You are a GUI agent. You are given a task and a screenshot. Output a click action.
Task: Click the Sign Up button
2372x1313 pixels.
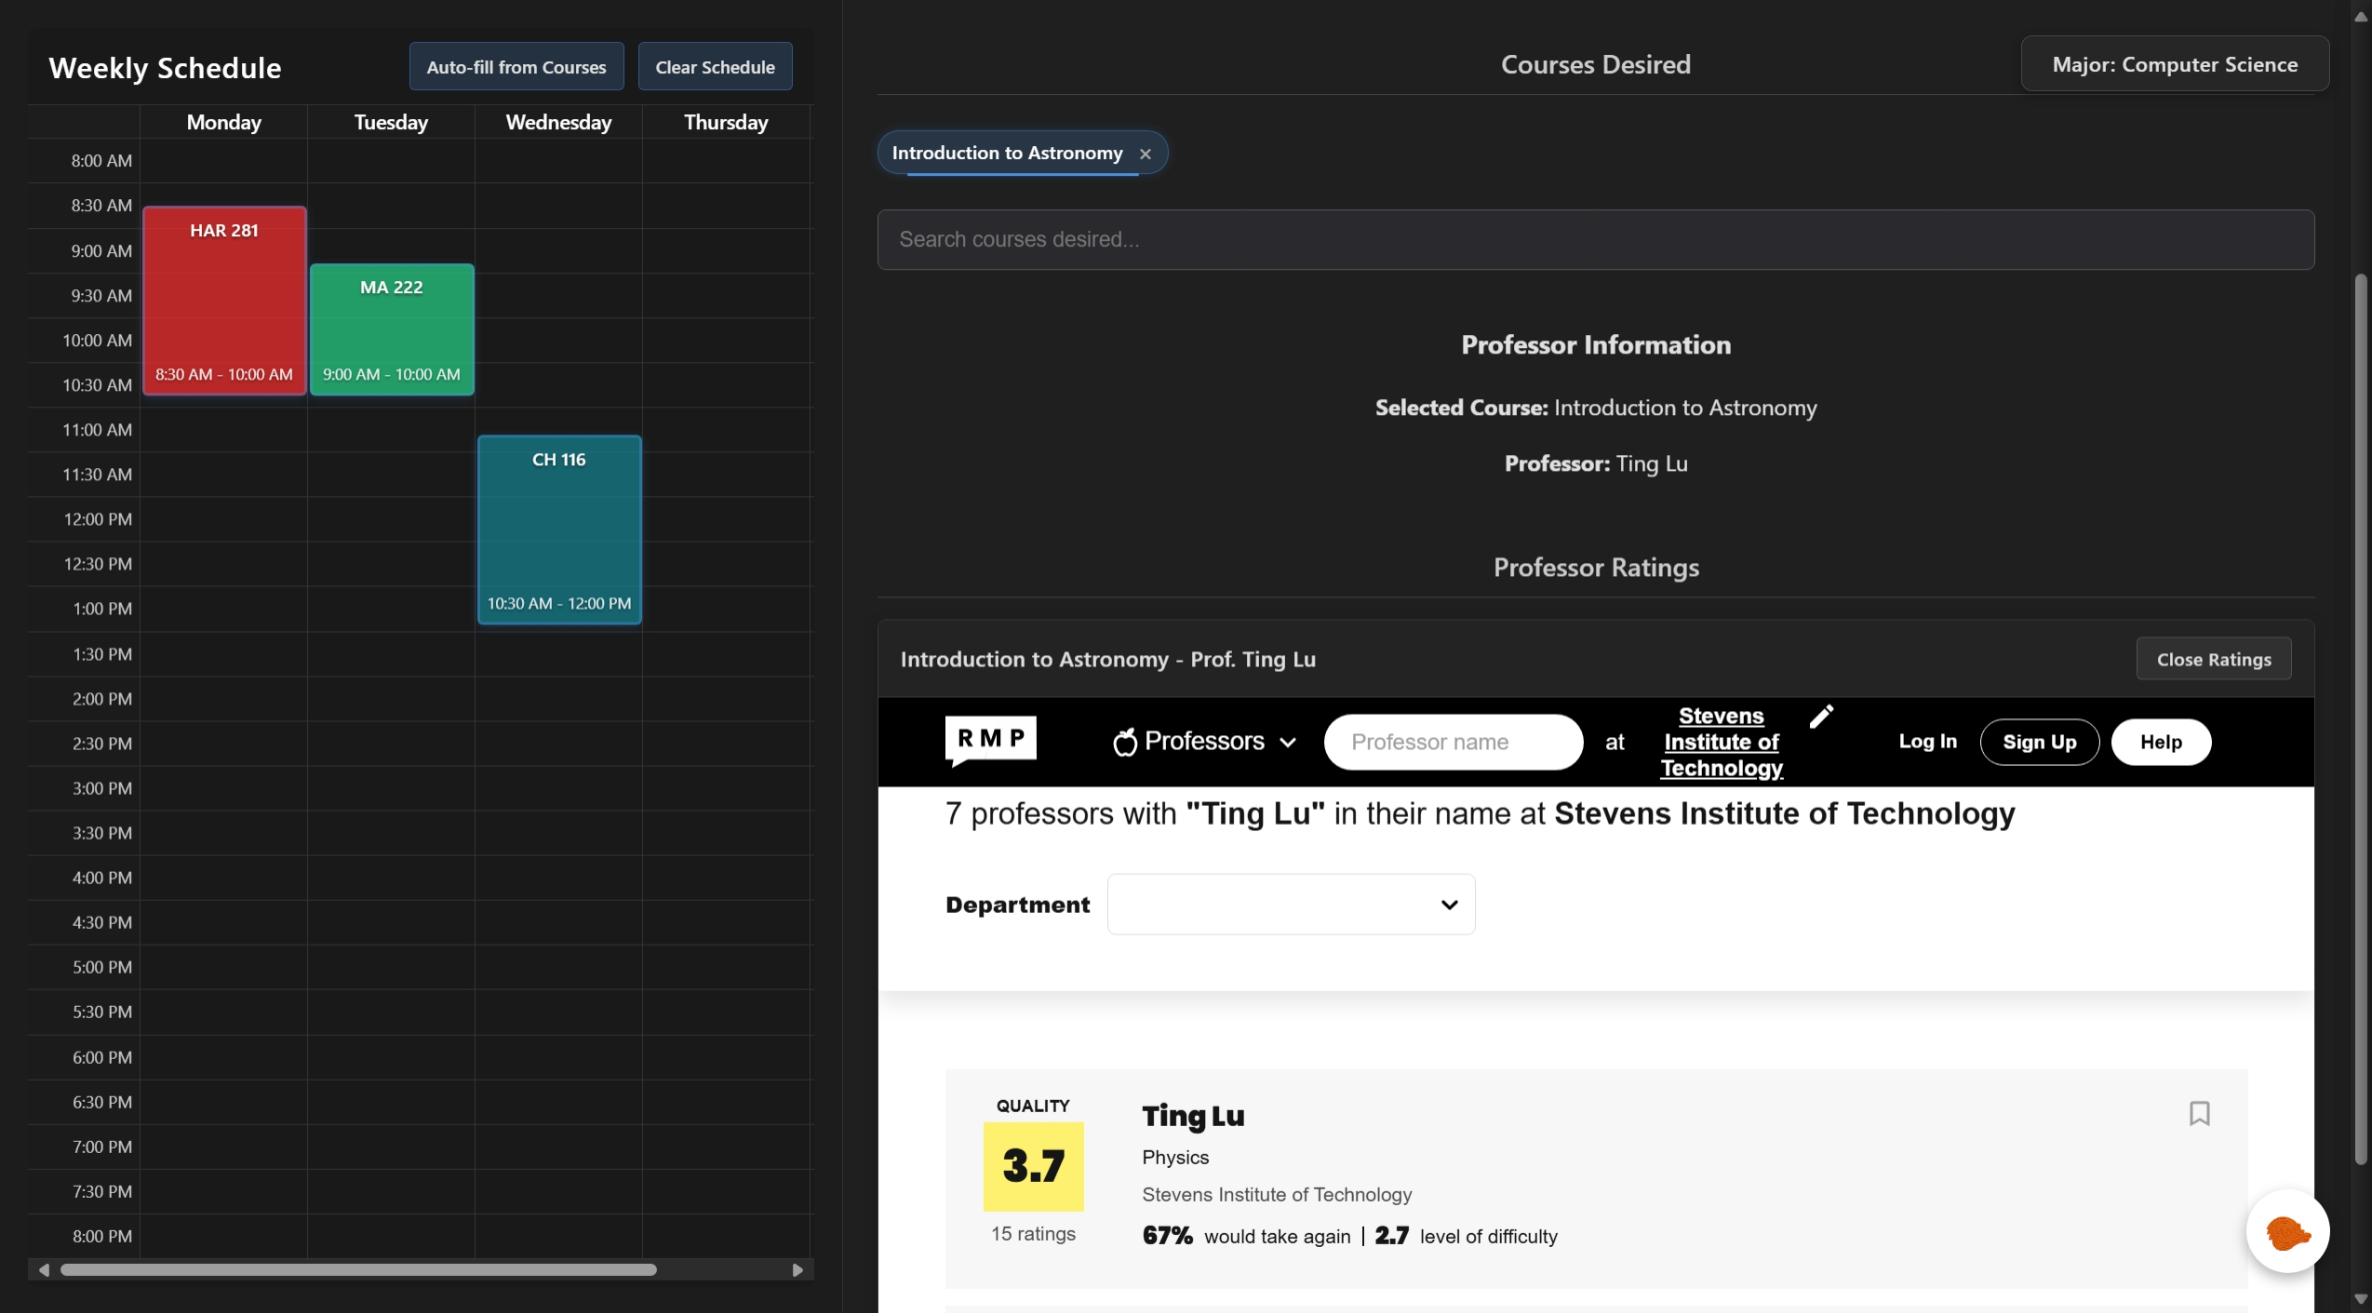2039,742
